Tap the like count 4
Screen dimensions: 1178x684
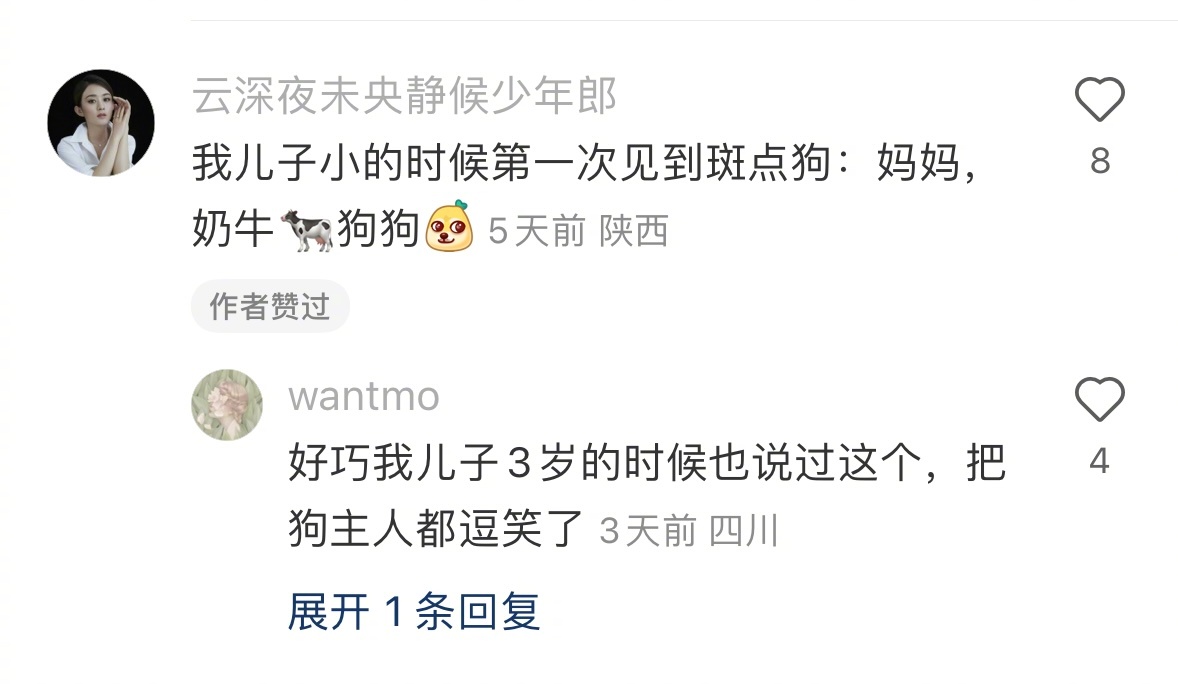click(1099, 461)
